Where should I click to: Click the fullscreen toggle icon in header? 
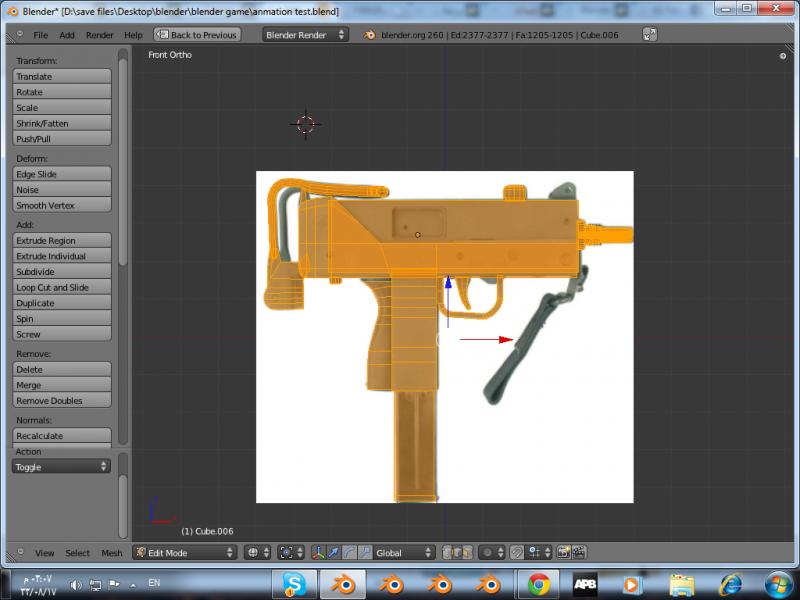(649, 35)
